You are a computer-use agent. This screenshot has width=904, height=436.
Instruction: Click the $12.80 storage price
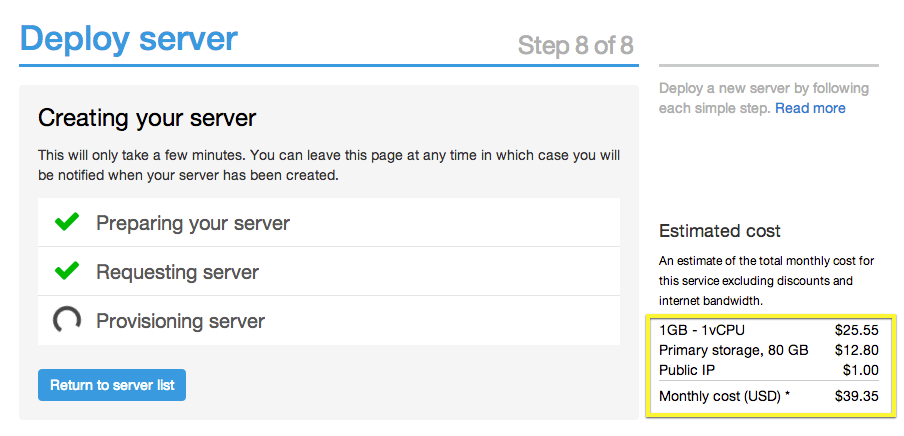tap(857, 350)
